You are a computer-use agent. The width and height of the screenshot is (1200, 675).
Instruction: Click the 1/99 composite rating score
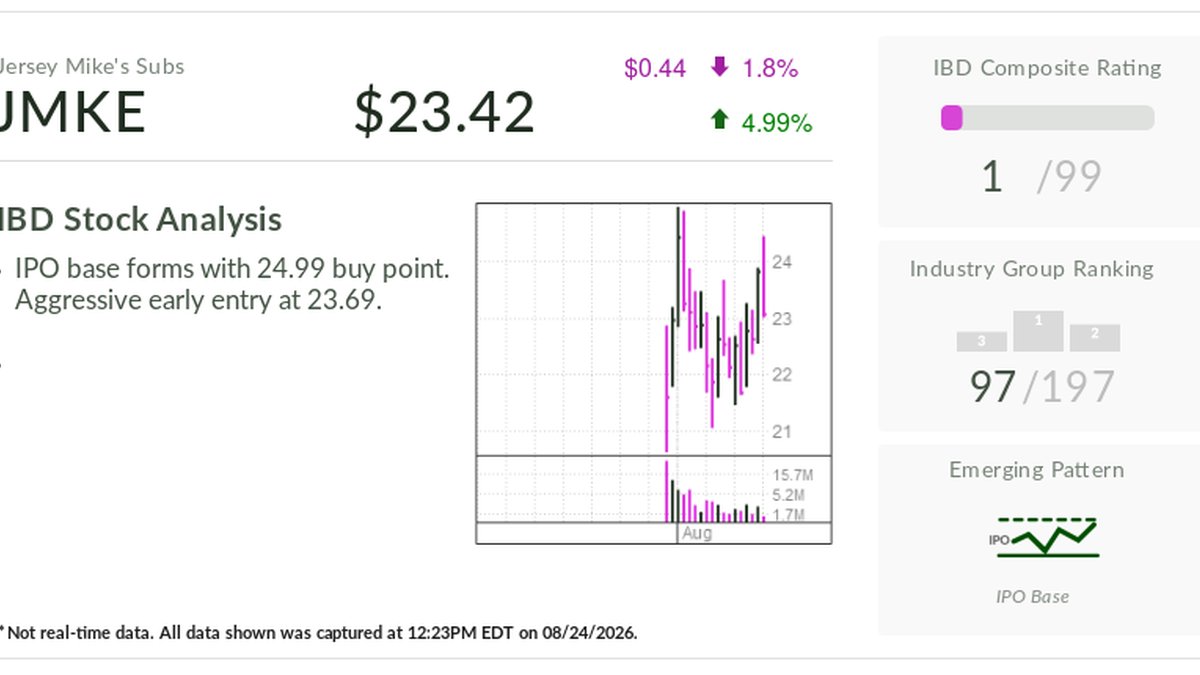[1041, 177]
